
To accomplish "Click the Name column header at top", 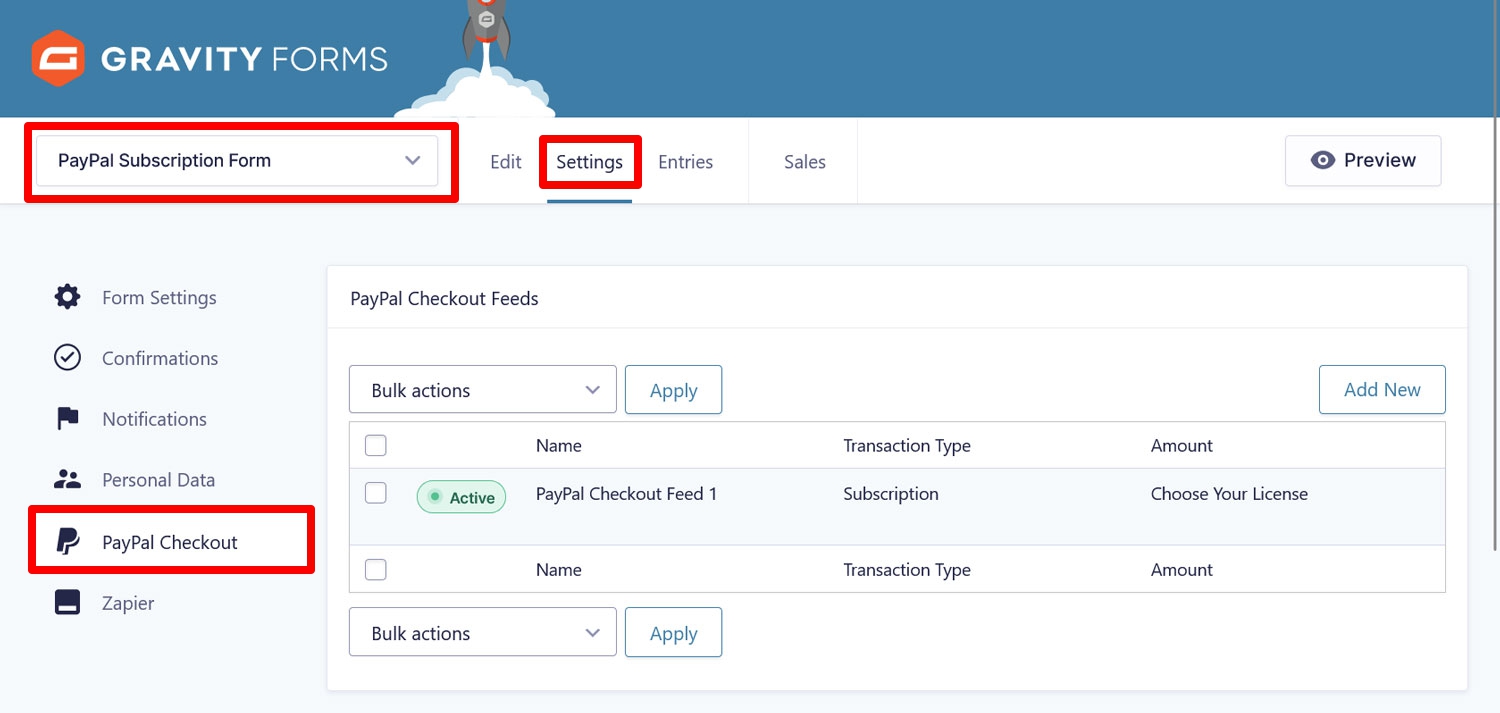I will tap(558, 446).
